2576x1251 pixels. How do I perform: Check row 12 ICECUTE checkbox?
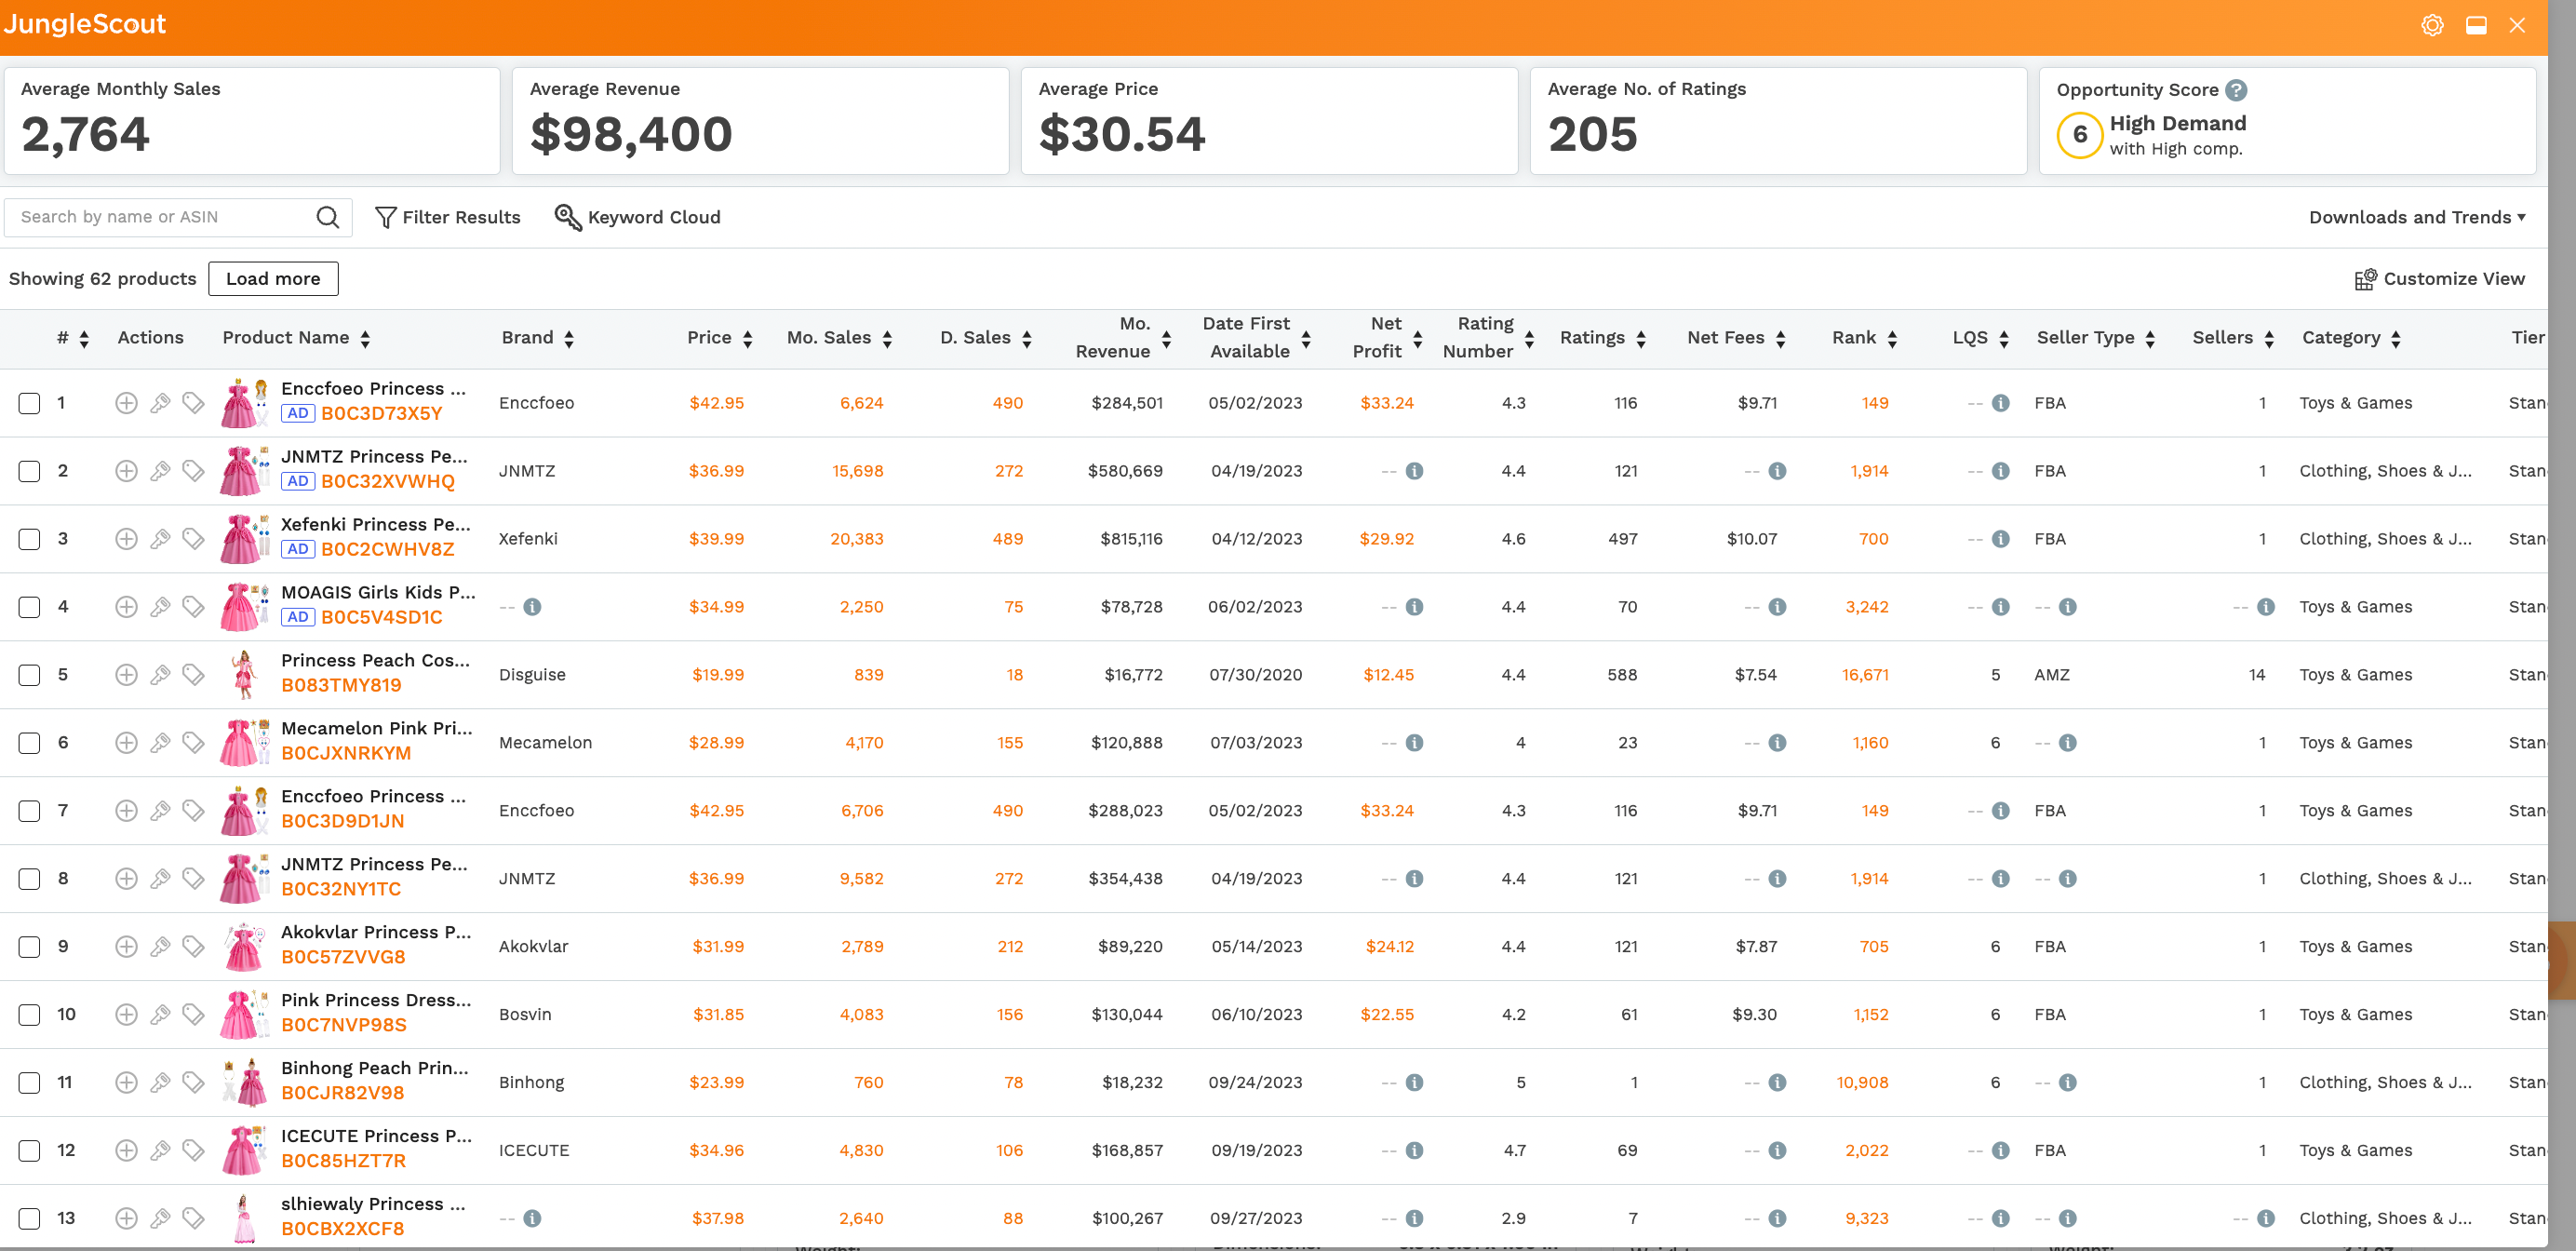[30, 1152]
